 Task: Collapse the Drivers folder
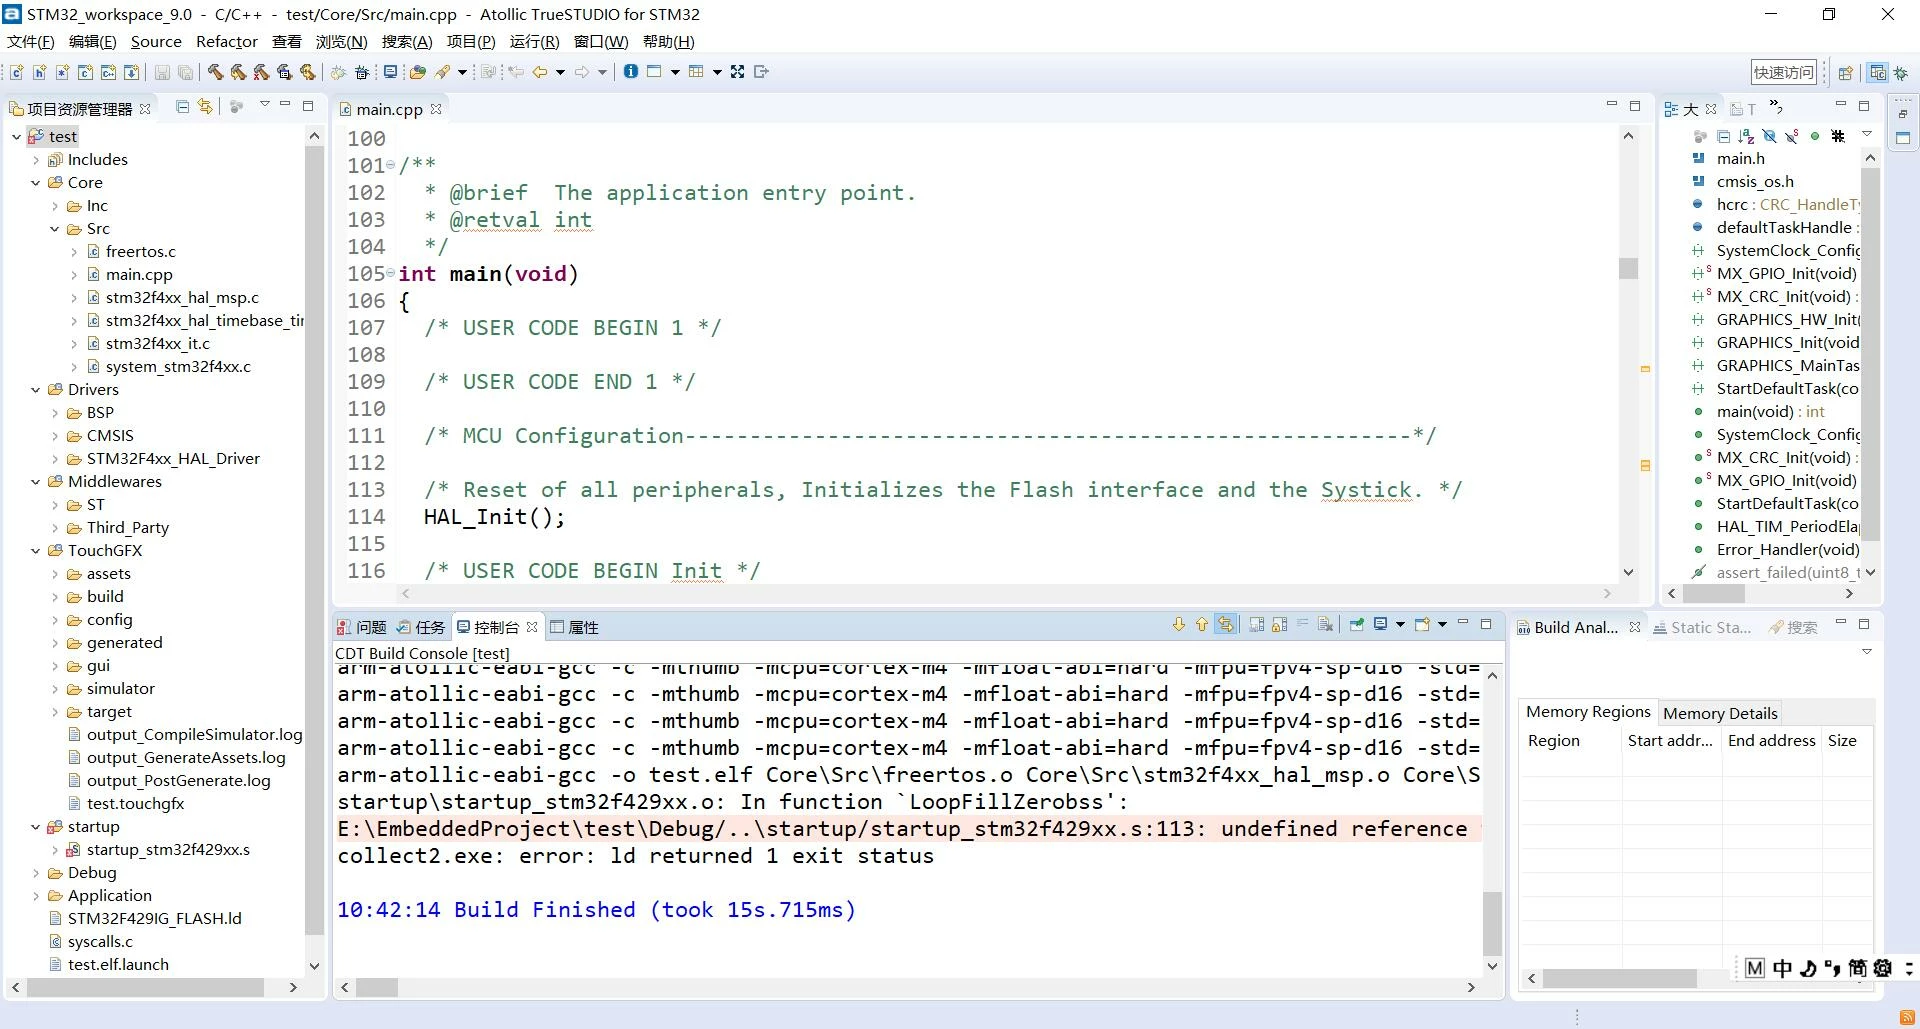[36, 390]
